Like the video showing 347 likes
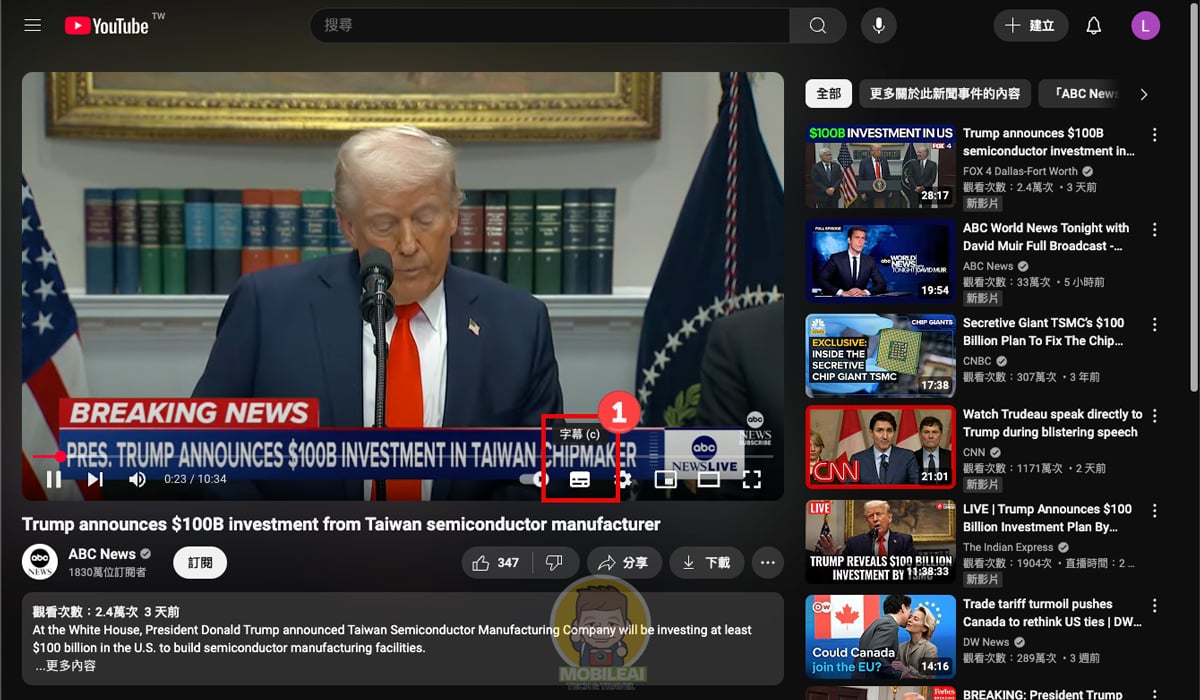Screen dimensions: 1200x700 [x=497, y=563]
